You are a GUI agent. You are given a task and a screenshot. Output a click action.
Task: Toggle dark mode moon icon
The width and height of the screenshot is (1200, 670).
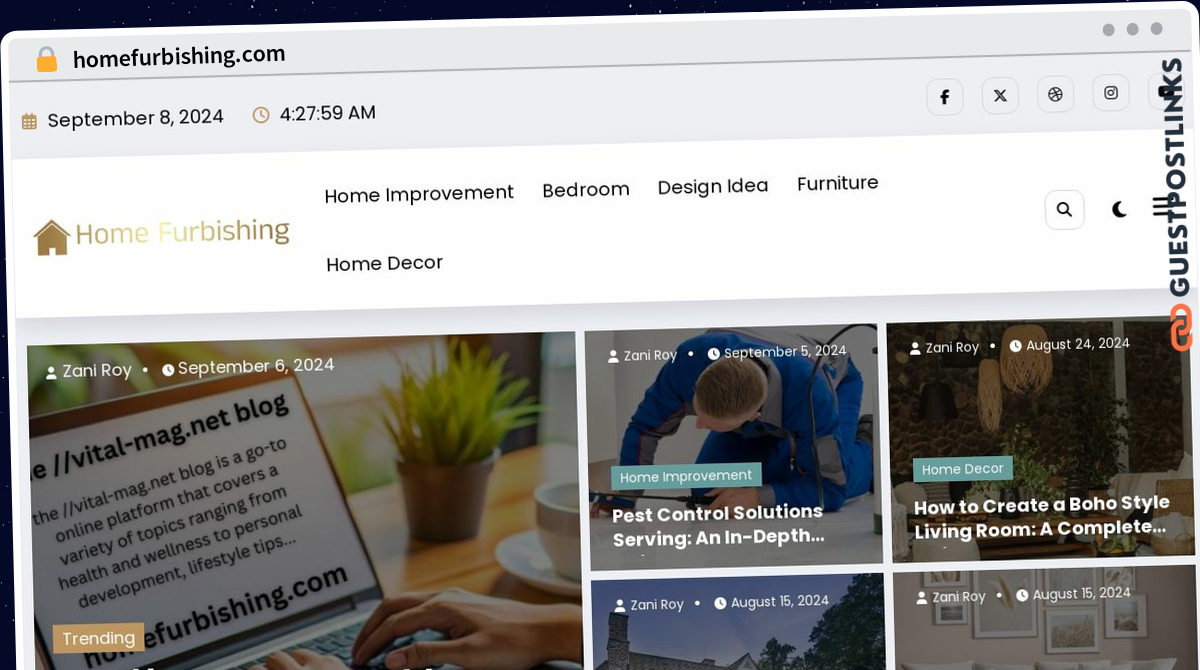1120,209
